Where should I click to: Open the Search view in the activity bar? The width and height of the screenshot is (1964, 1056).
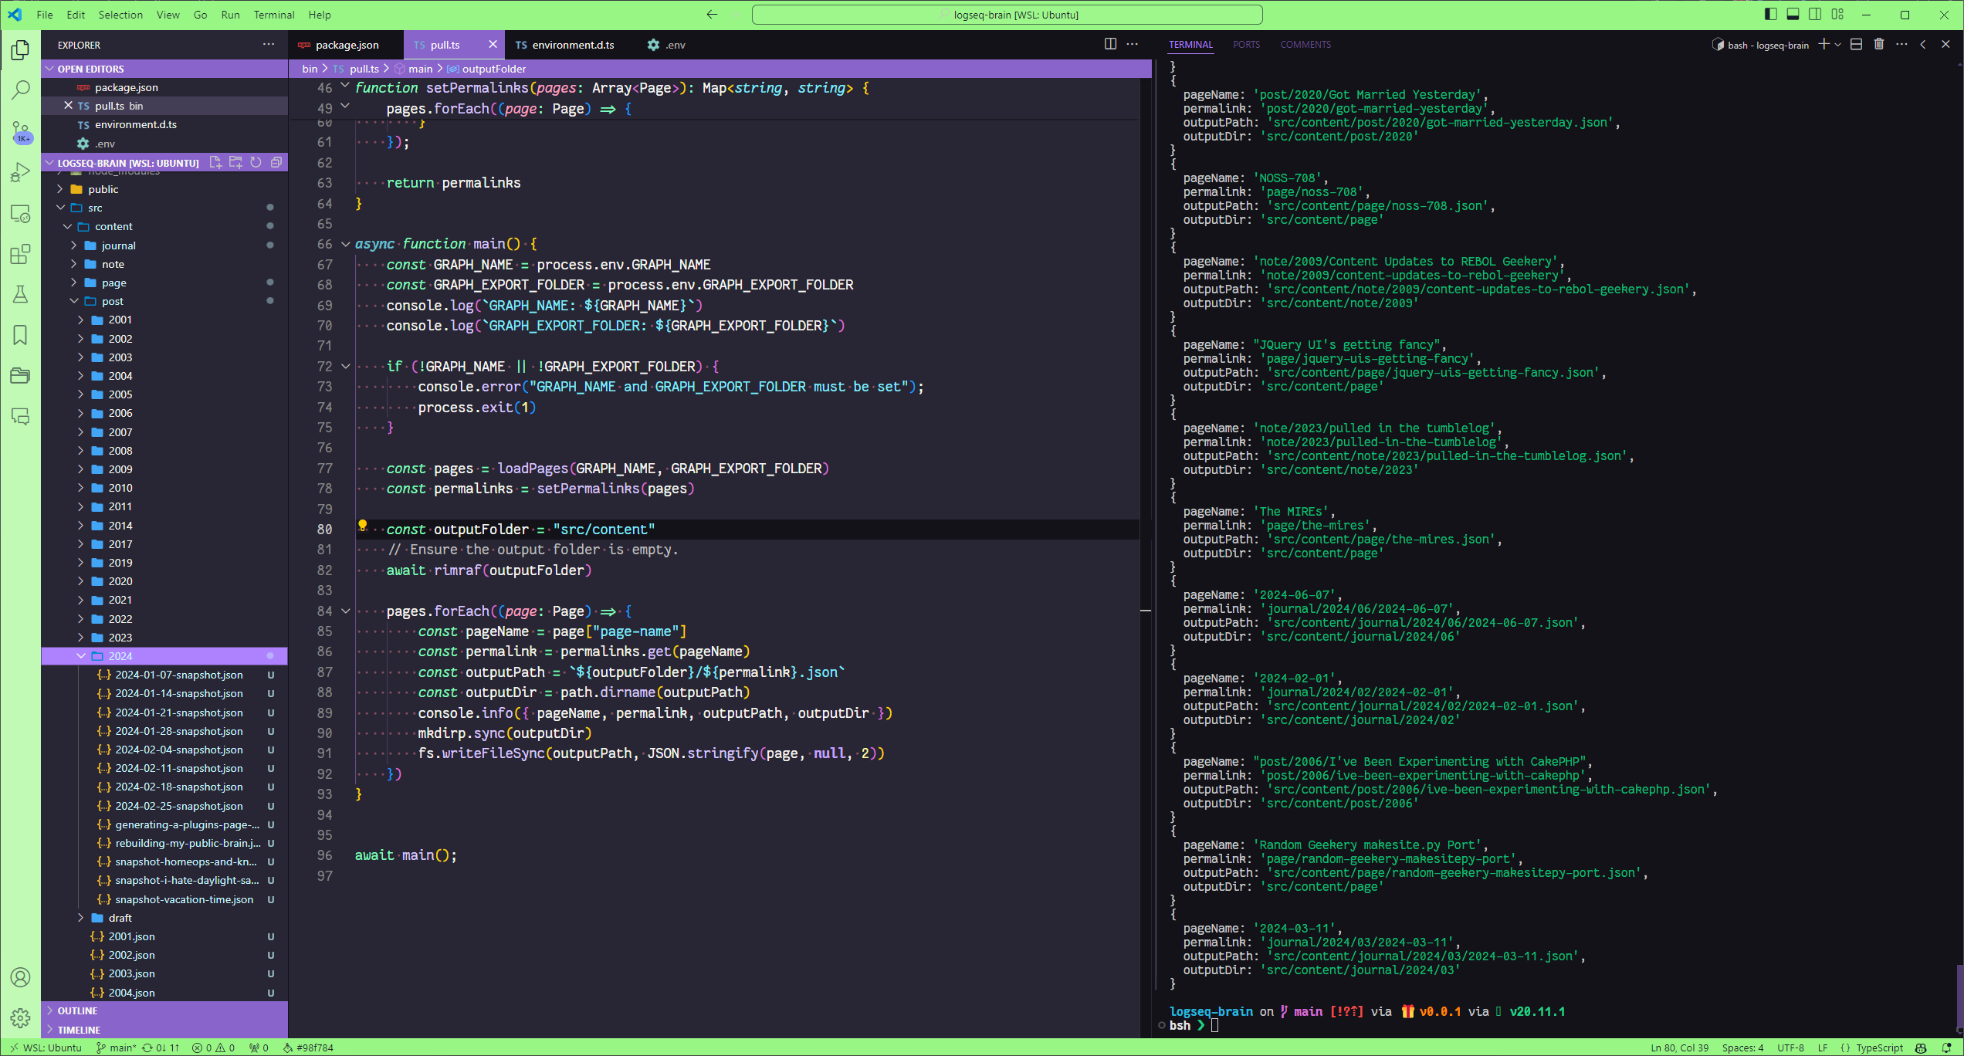point(20,90)
